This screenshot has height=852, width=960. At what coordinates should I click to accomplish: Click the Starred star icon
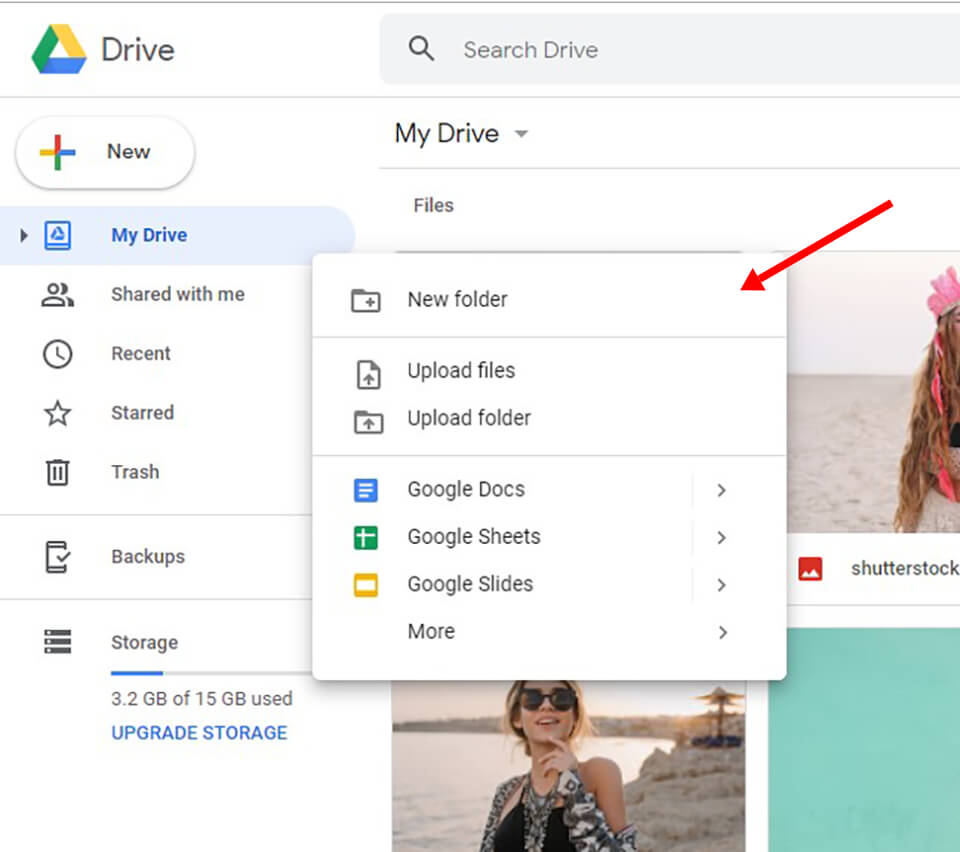pos(58,413)
